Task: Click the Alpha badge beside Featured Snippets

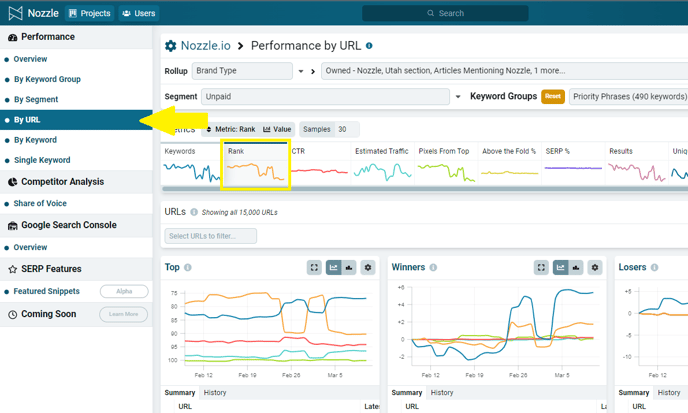Action: click(x=124, y=291)
